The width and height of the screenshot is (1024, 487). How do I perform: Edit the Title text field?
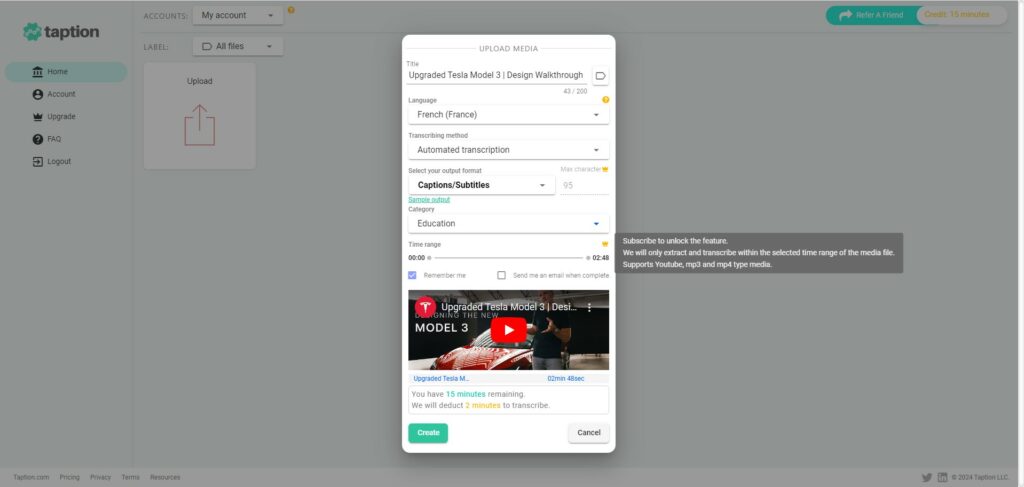(497, 75)
